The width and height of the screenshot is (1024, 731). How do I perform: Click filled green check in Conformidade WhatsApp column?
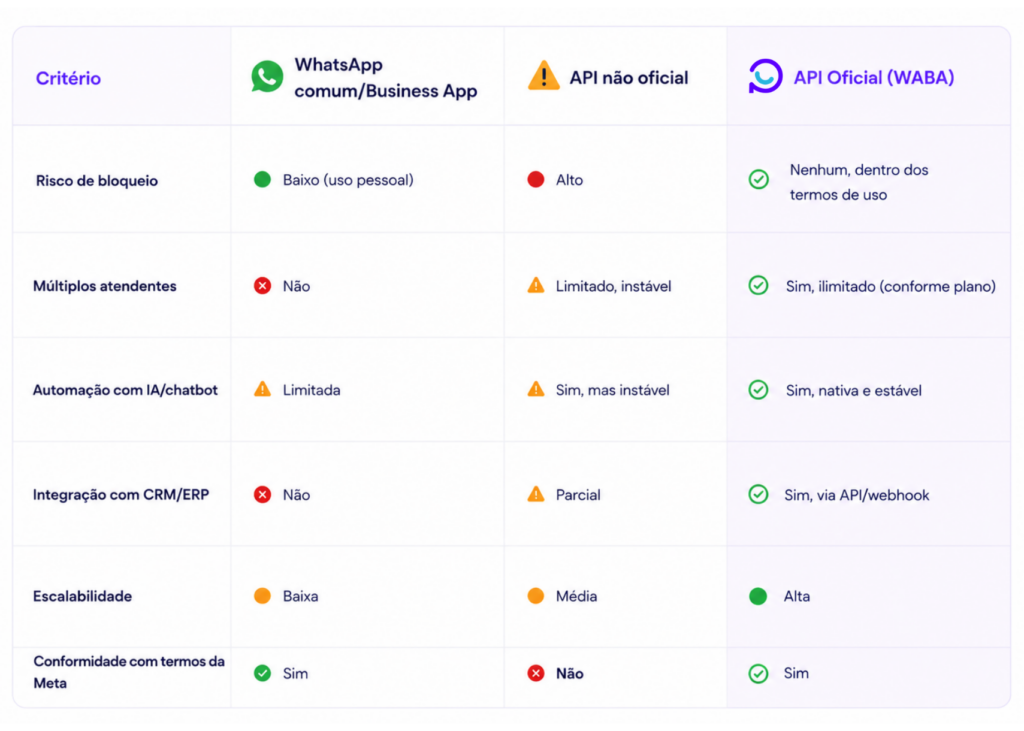click(x=263, y=673)
